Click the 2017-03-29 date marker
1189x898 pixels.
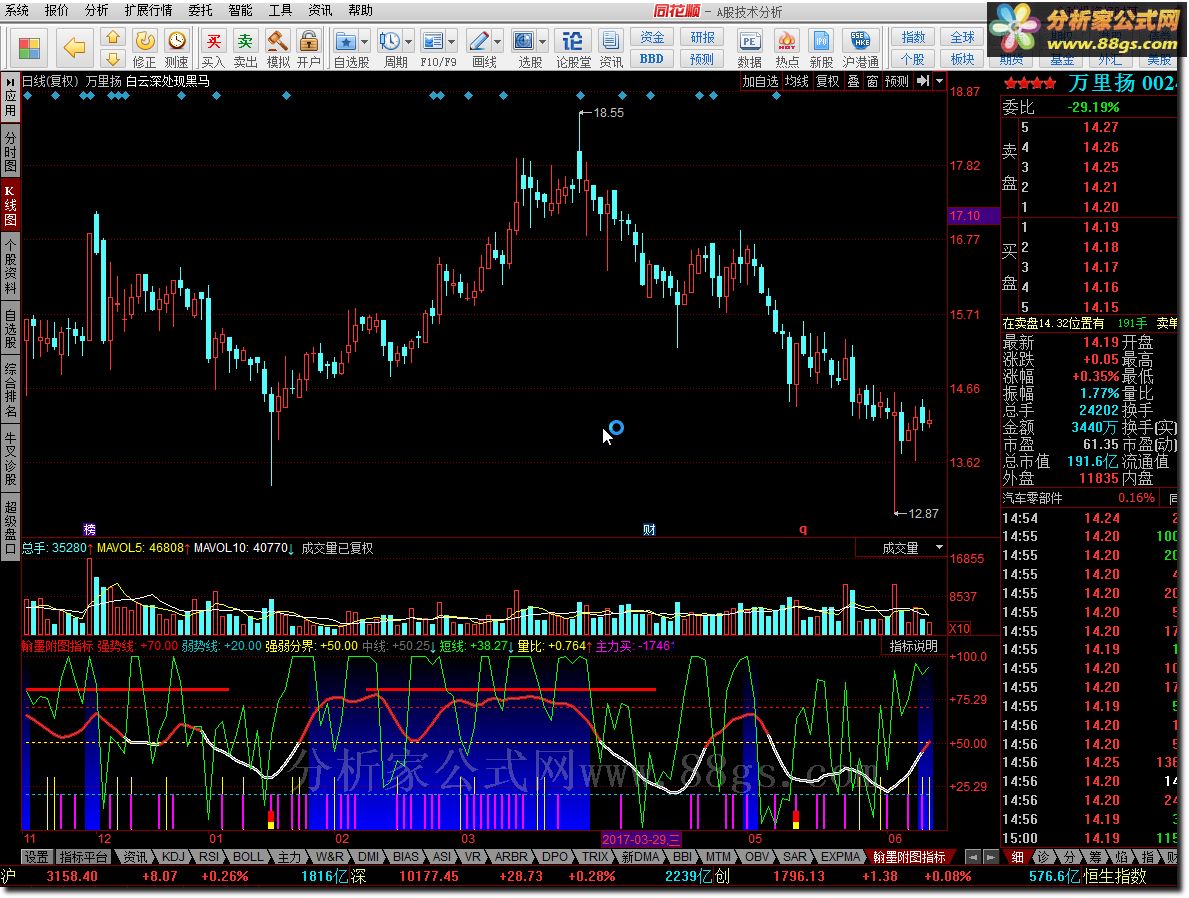[640, 839]
